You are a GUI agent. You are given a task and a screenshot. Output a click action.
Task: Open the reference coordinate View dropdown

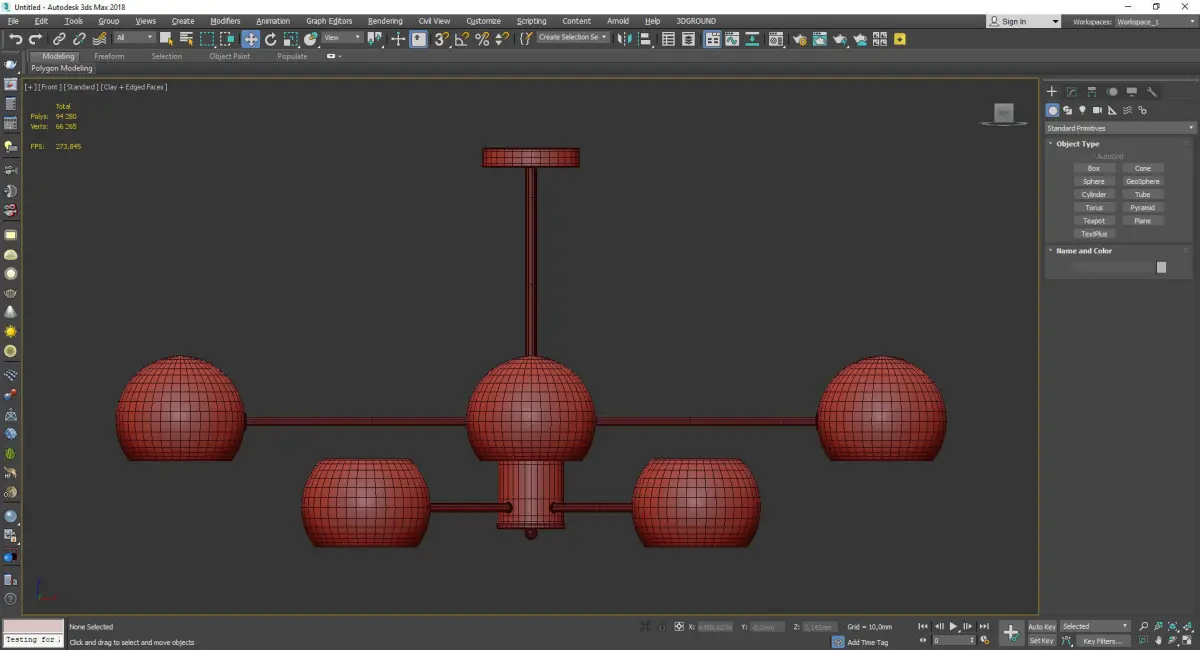point(342,38)
